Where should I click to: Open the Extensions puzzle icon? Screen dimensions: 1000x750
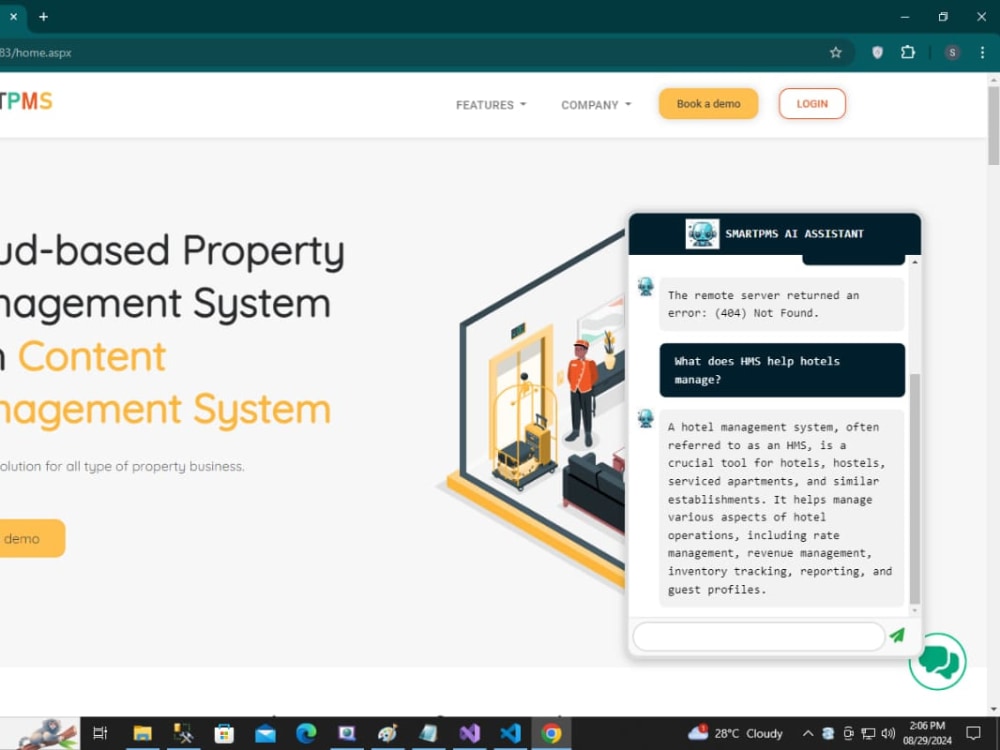point(908,52)
